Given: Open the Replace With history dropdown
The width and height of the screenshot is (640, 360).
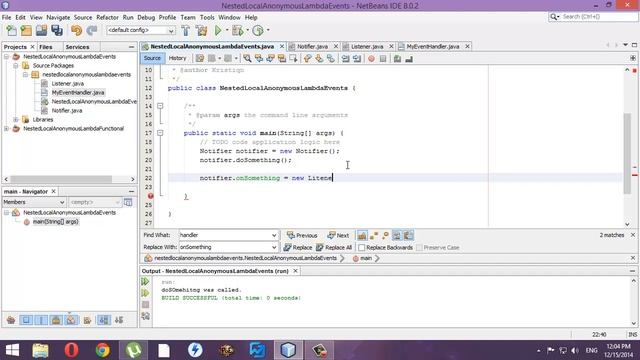Looking at the screenshot, I should [274, 247].
